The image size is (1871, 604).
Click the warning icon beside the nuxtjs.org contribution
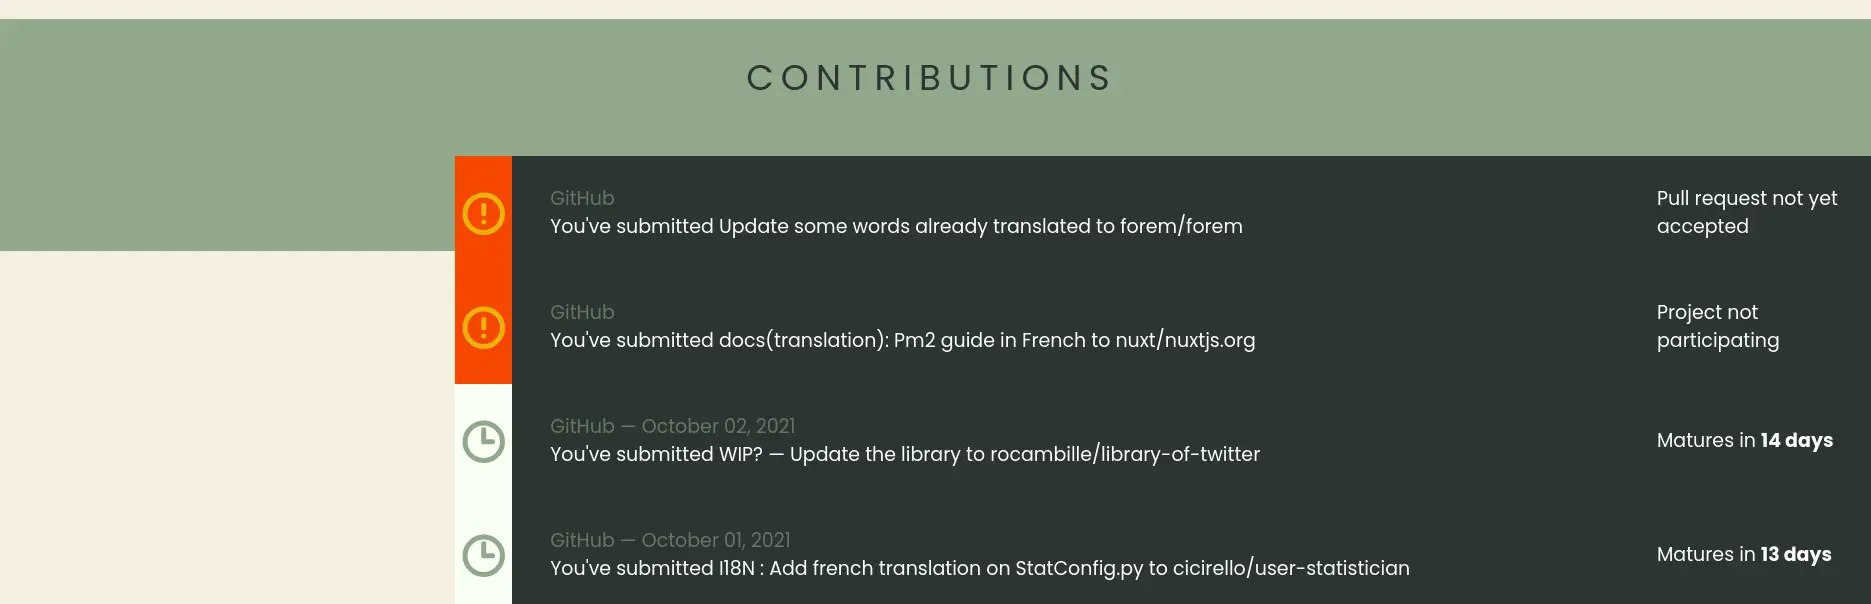(483, 327)
